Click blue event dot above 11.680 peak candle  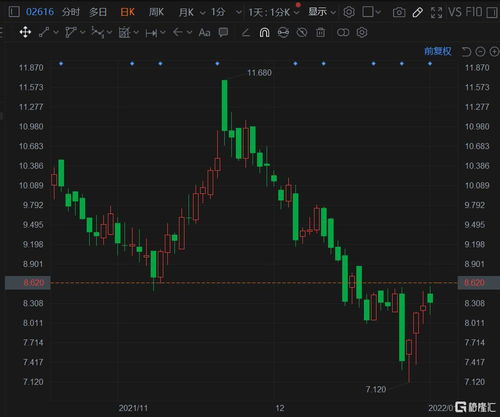(217, 63)
